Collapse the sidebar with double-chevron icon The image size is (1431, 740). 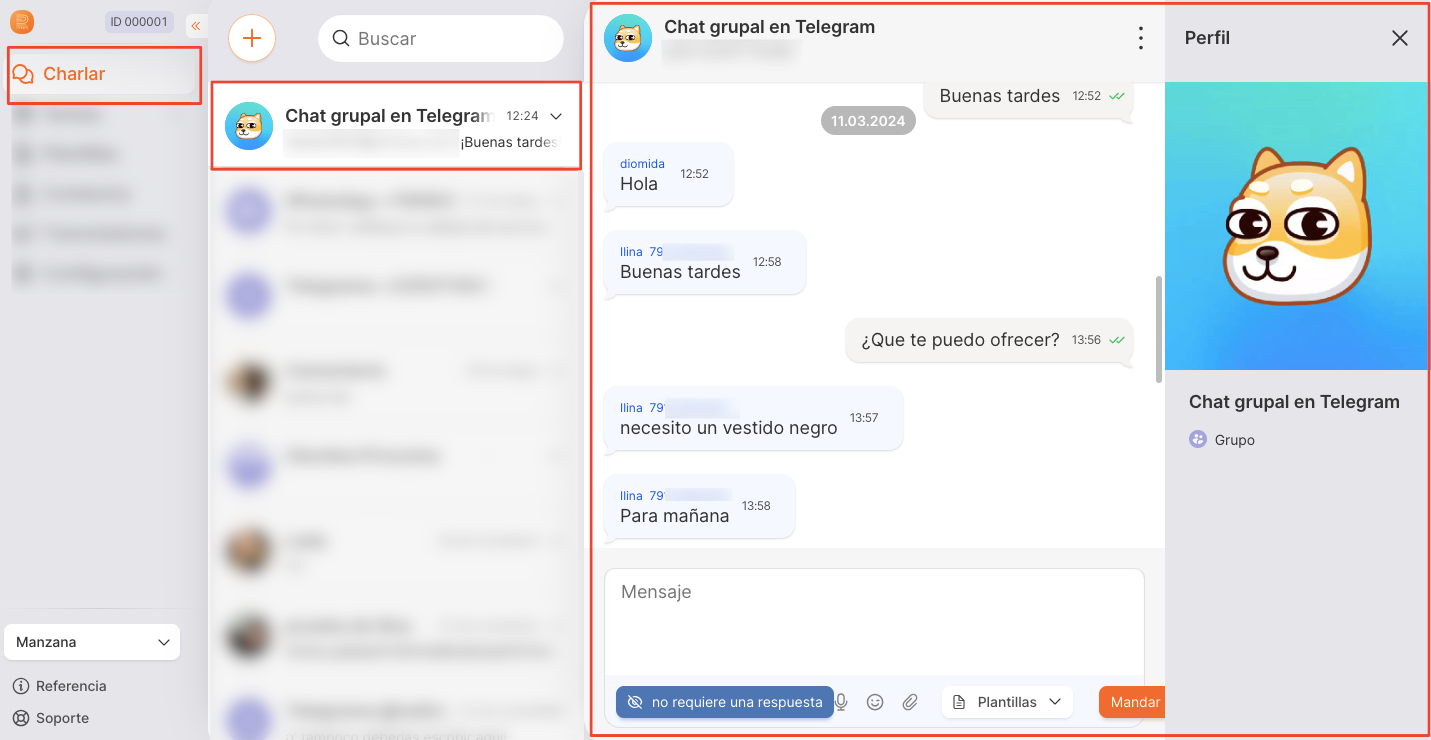click(196, 26)
